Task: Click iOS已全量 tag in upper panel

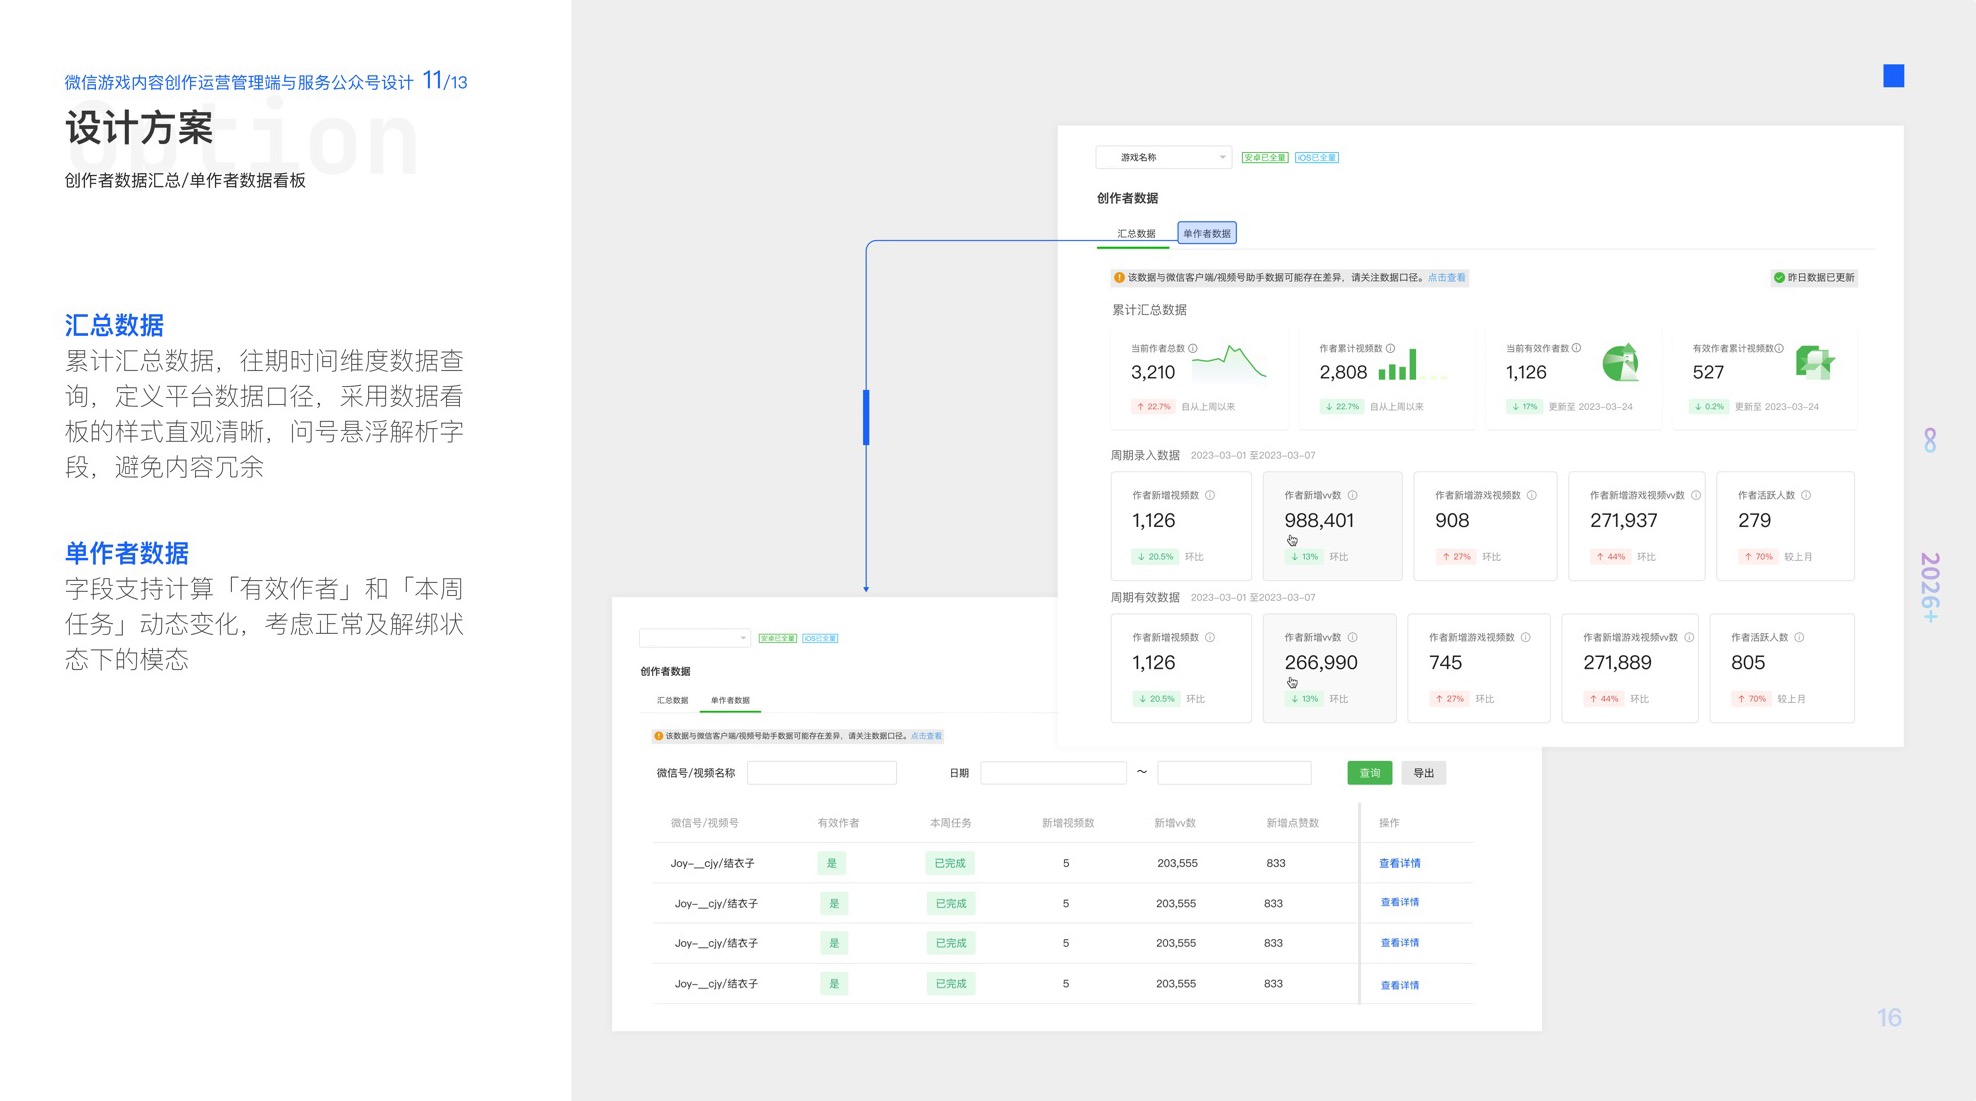Action: pyautogui.click(x=1316, y=157)
